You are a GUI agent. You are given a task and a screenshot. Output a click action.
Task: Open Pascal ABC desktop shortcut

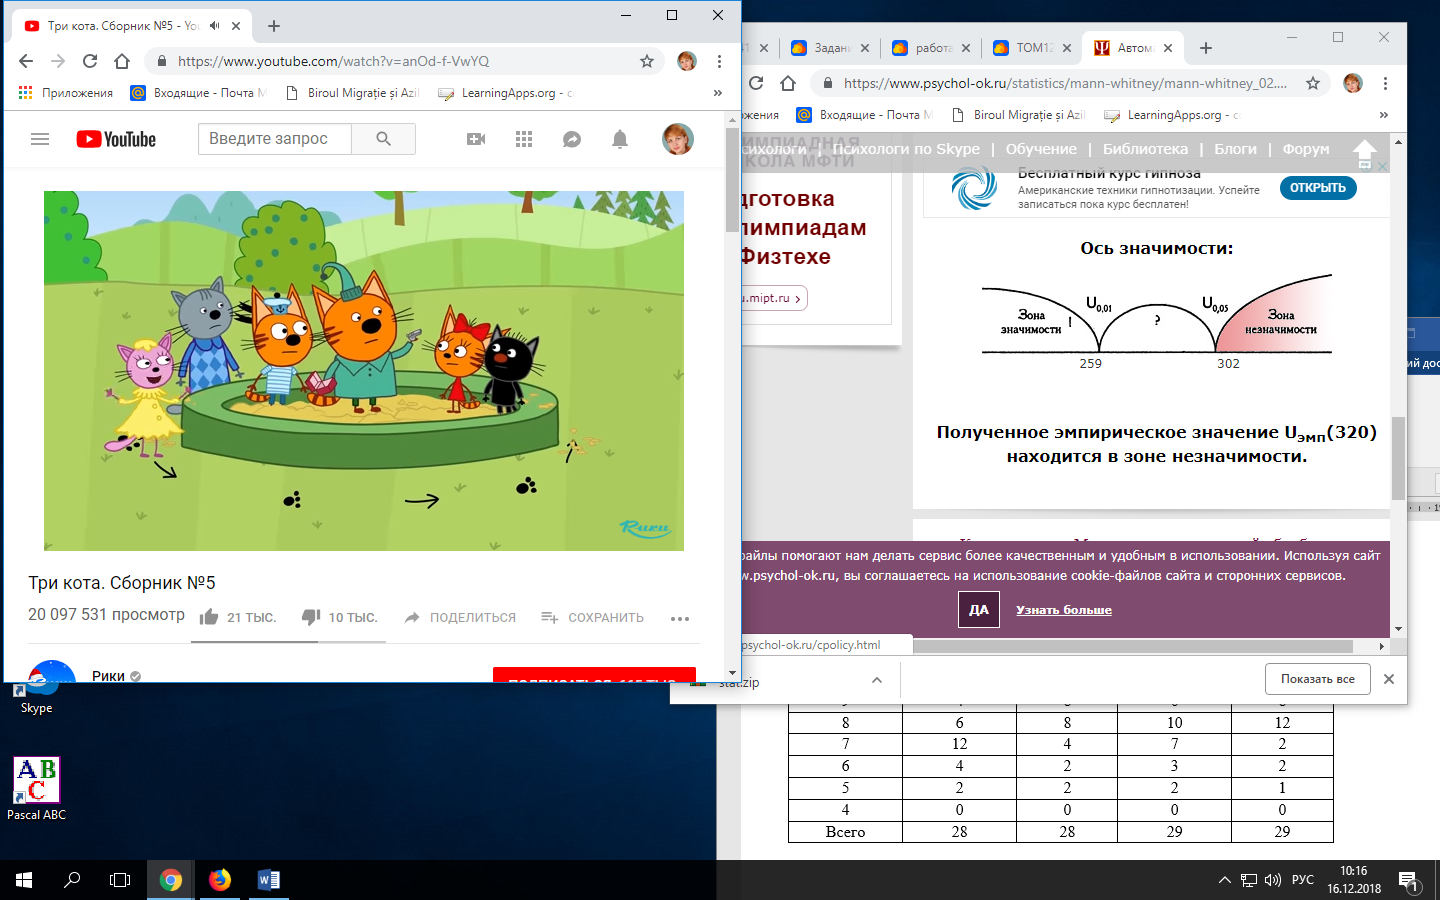37,789
